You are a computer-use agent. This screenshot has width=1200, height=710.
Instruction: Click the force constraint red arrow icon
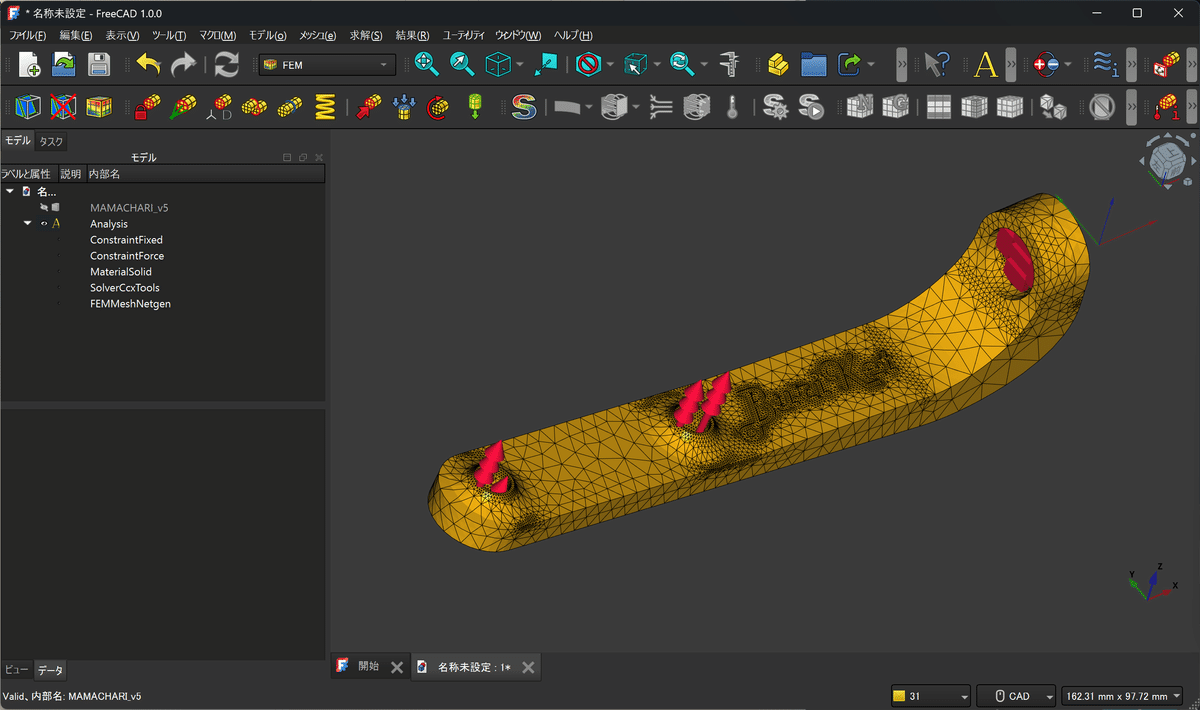[x=370, y=106]
